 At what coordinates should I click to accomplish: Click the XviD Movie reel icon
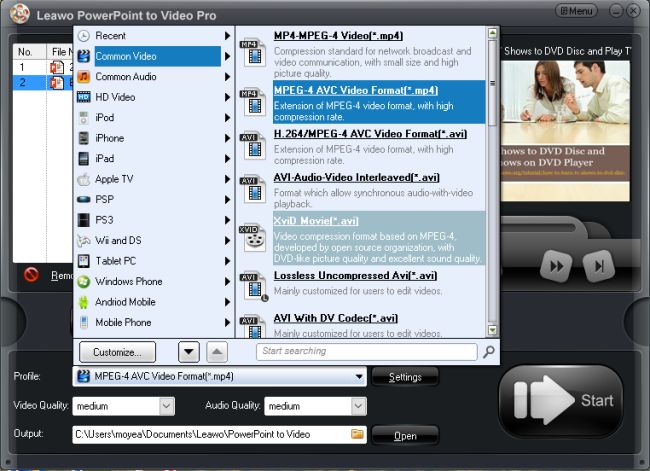(254, 237)
